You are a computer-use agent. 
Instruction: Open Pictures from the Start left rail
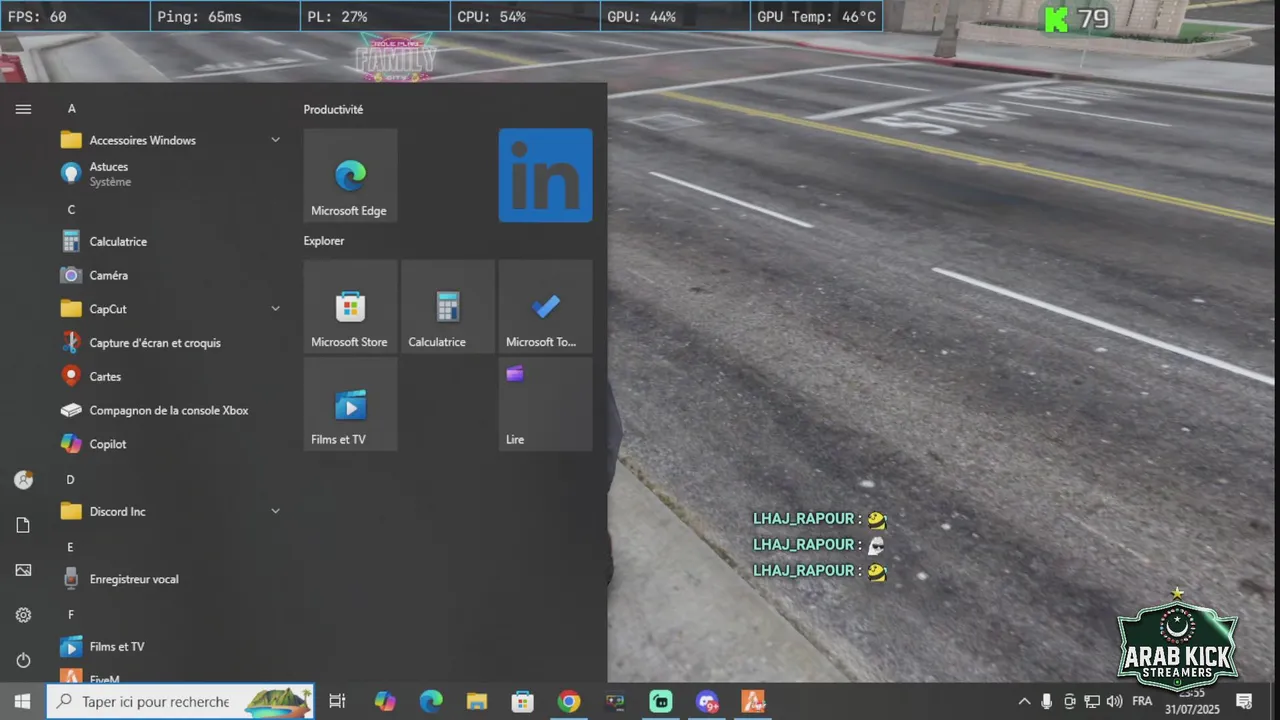click(23, 570)
